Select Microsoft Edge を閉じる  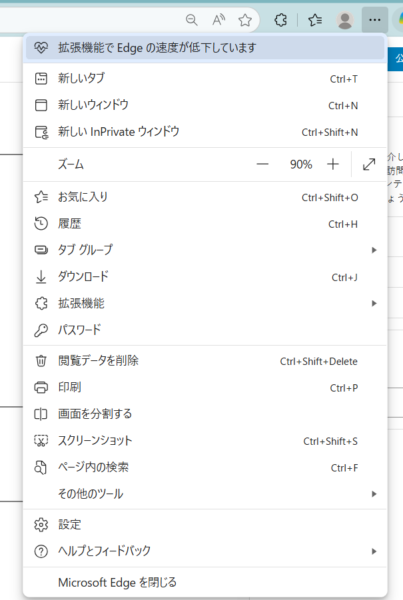click(x=205, y=582)
